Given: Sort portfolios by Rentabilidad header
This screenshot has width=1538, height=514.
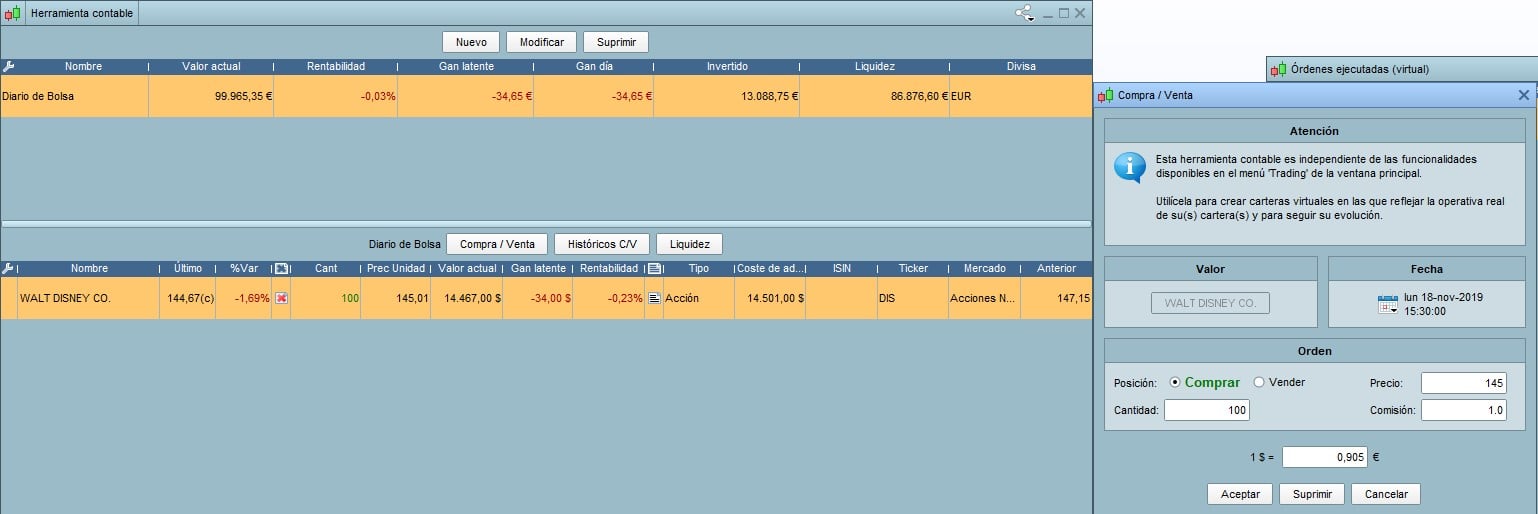Looking at the screenshot, I should [x=335, y=67].
